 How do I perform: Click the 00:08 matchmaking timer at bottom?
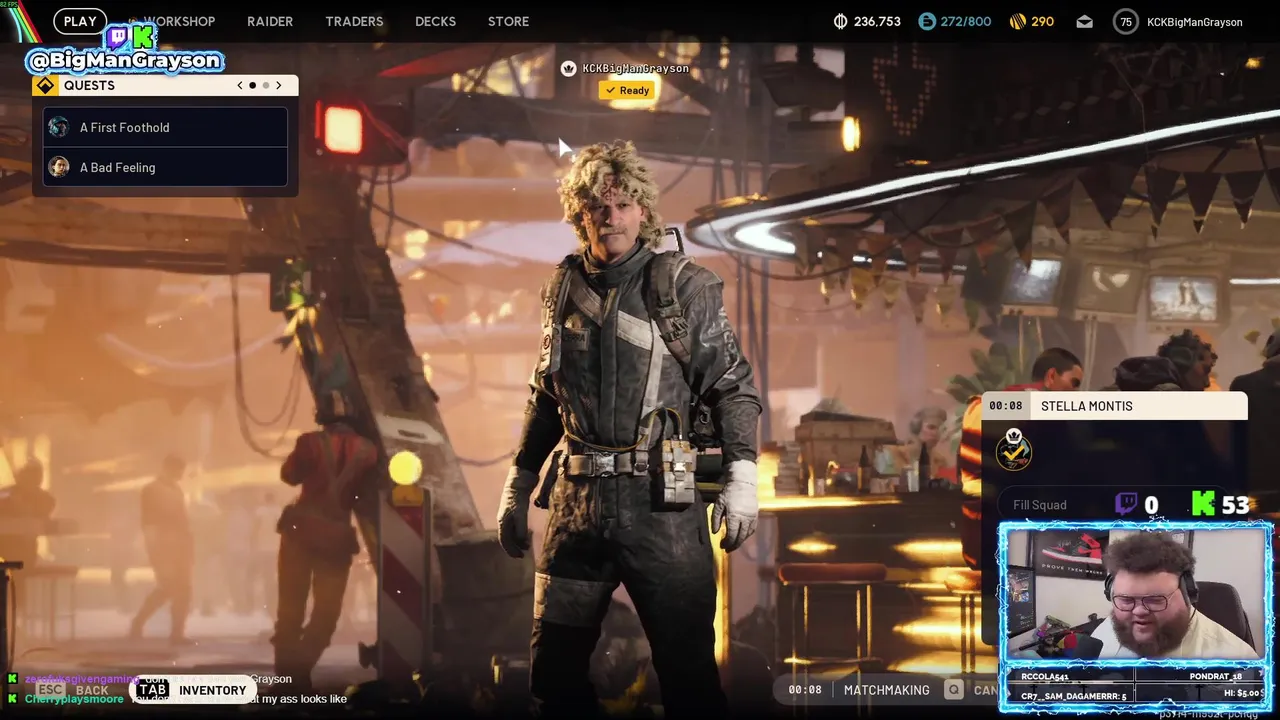804,690
